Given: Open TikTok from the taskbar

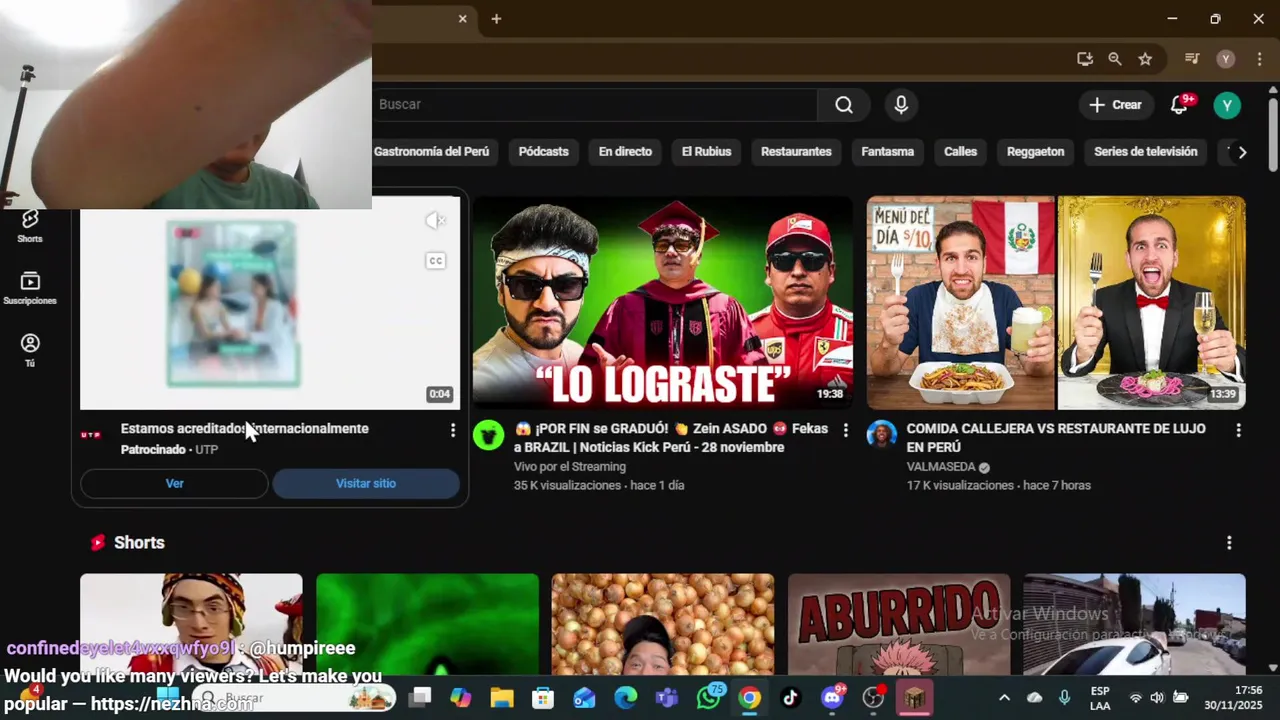Looking at the screenshot, I should (790, 698).
